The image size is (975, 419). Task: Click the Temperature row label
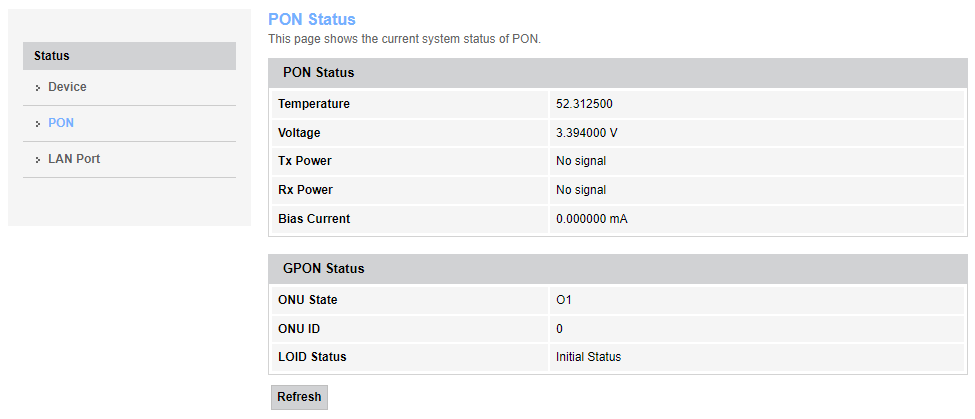point(314,104)
